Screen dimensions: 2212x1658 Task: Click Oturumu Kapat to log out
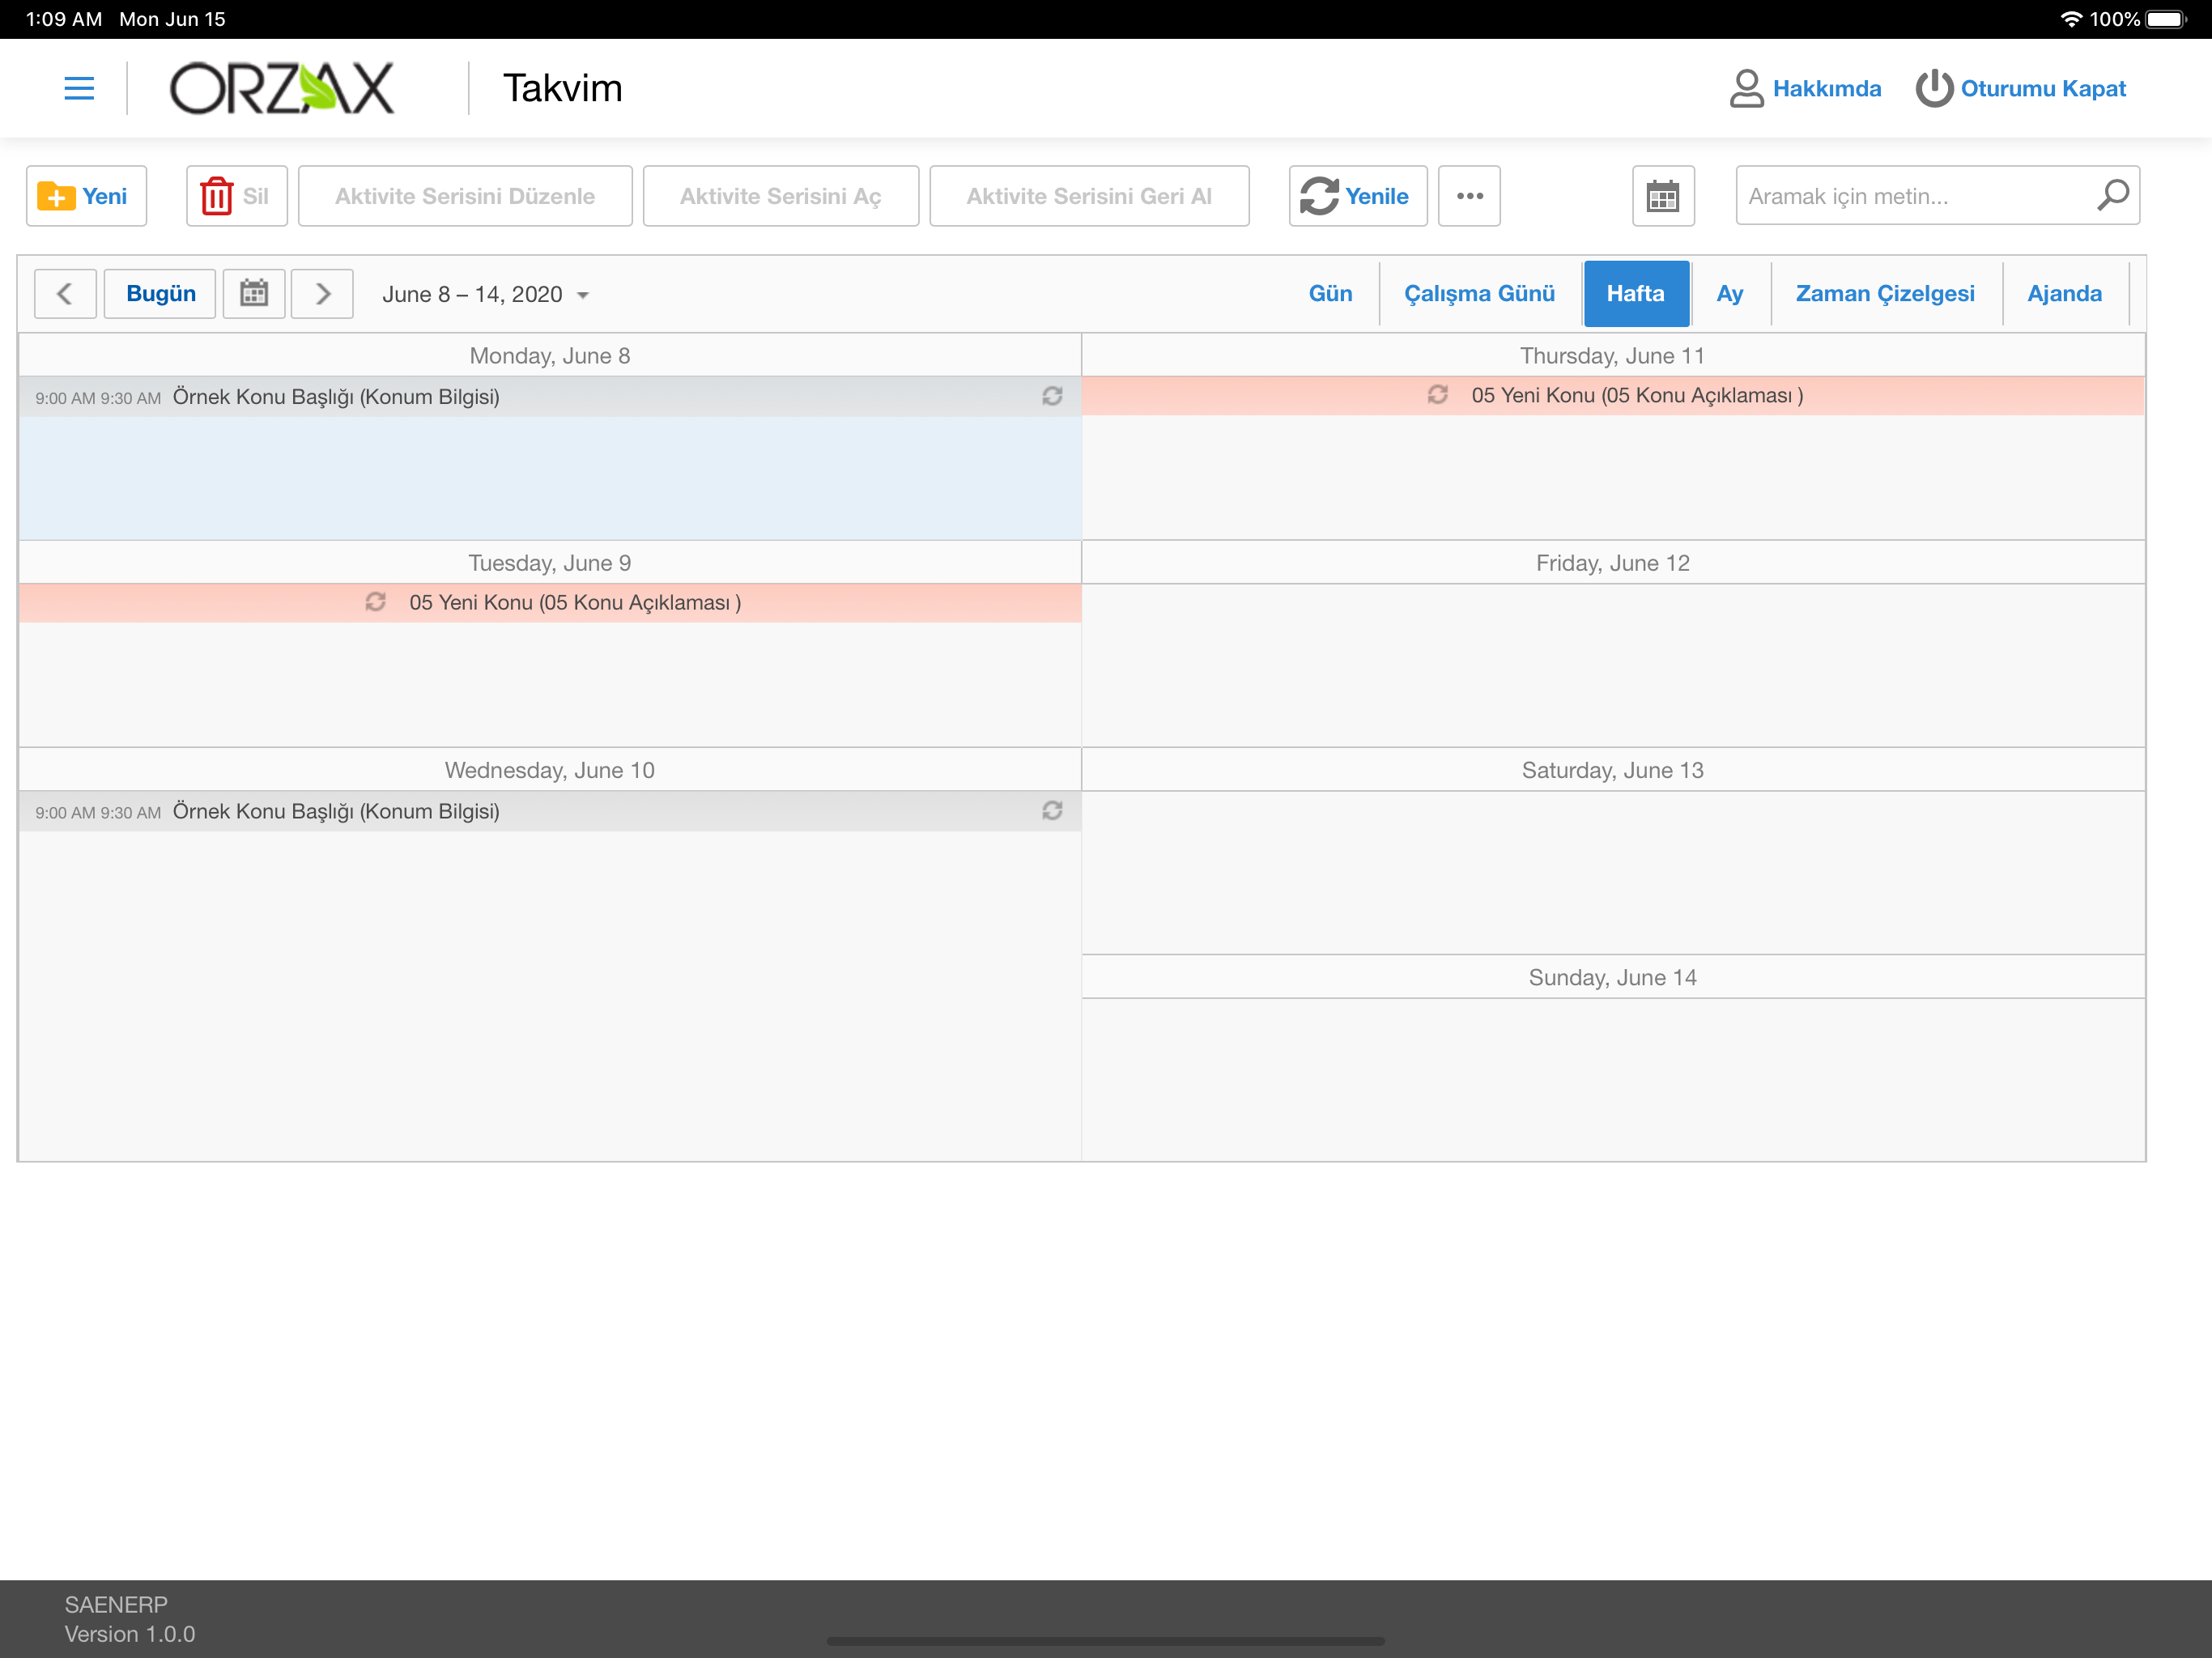[x=2021, y=88]
